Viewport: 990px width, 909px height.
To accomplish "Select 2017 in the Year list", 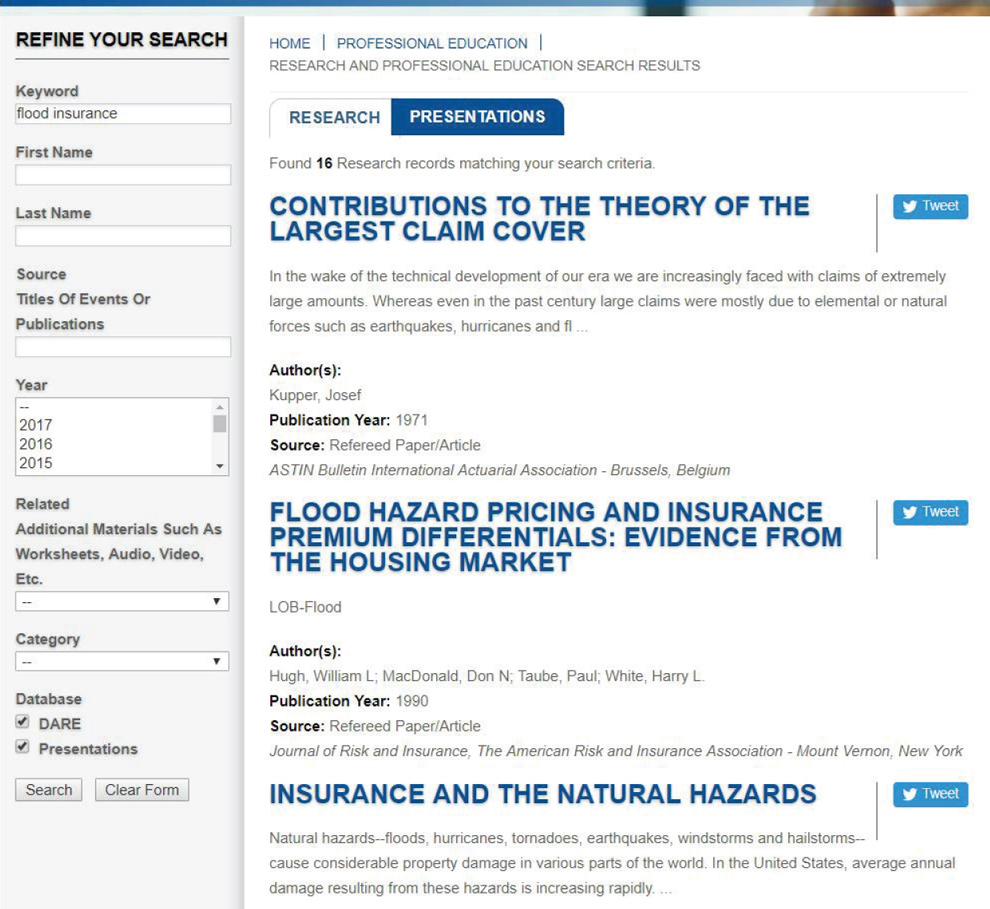I will 60,424.
